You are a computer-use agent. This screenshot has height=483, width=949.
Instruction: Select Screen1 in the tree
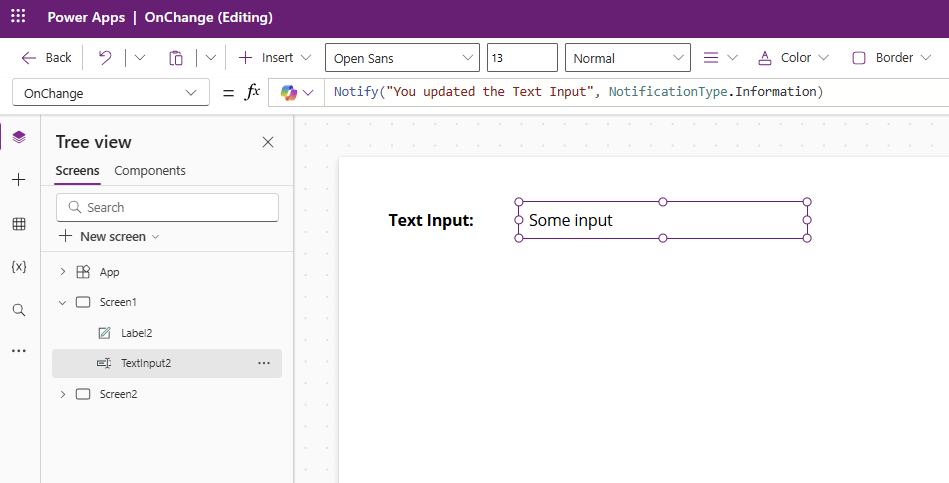(x=118, y=302)
